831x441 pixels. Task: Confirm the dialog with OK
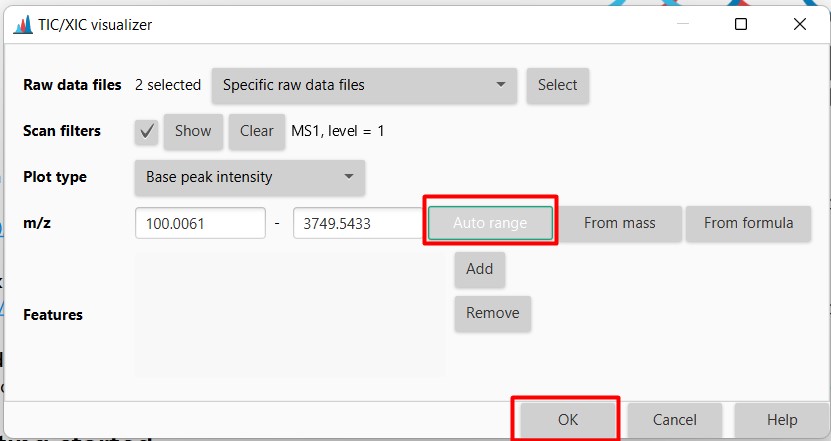[567, 420]
